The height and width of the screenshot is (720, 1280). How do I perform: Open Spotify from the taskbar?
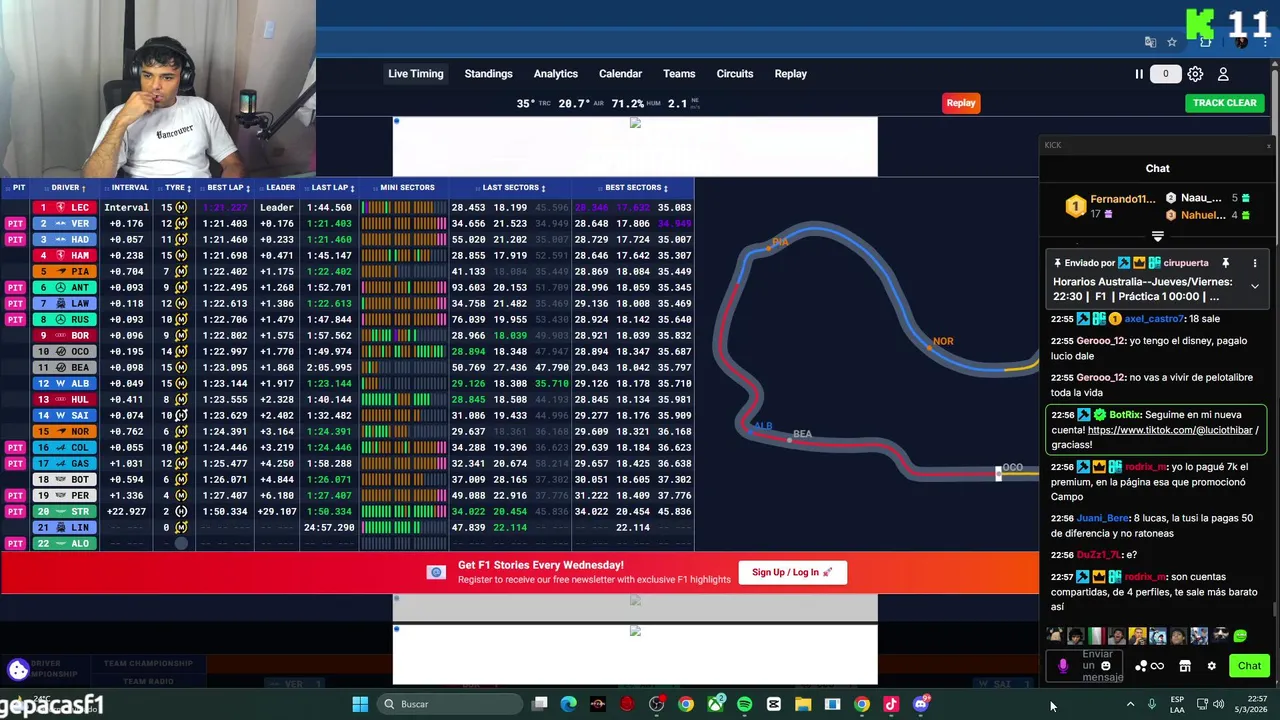point(744,704)
